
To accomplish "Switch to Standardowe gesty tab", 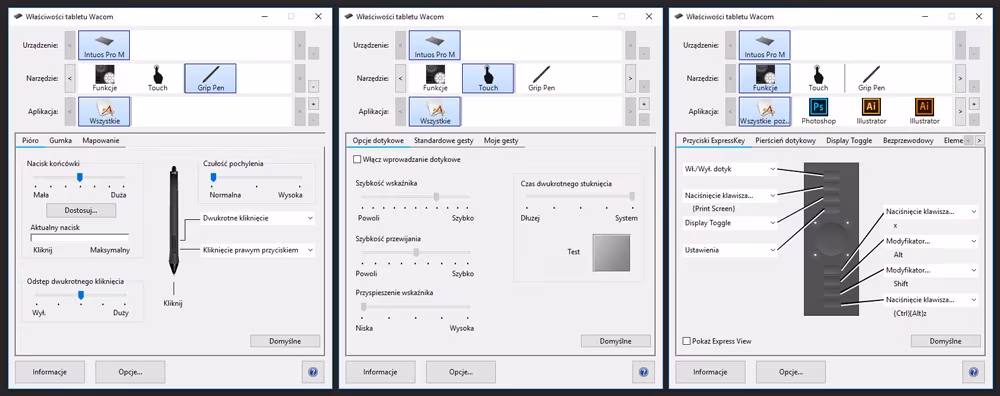I will [x=443, y=140].
